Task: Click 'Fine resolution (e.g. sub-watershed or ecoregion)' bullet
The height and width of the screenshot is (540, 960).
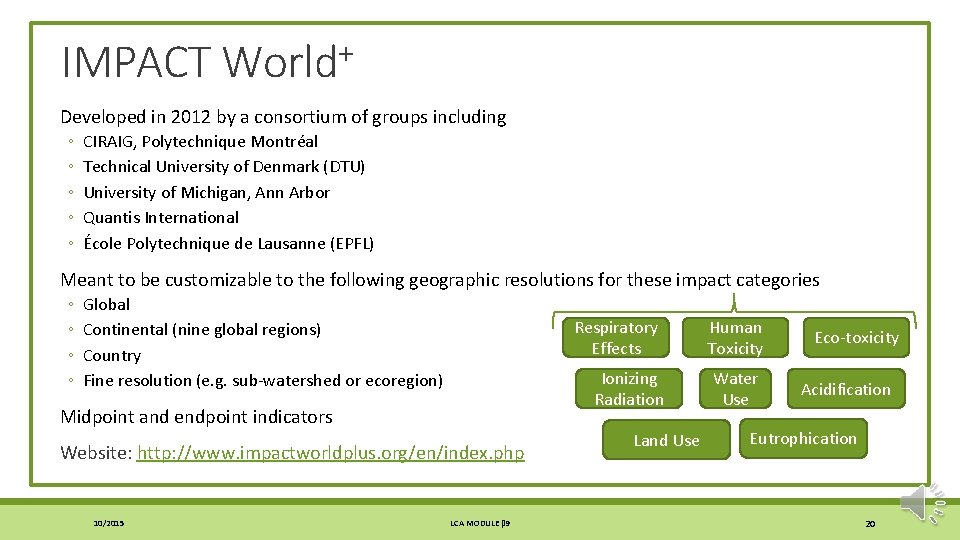Action: coord(263,380)
